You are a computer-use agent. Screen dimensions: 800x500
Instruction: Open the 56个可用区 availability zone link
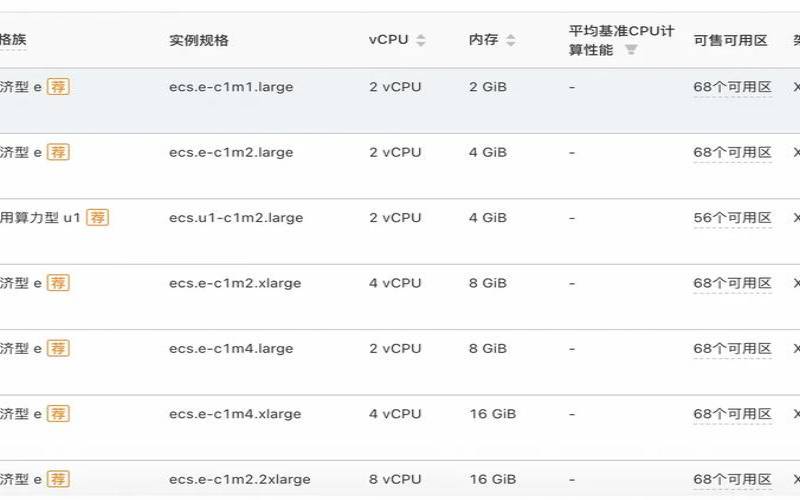click(732, 218)
